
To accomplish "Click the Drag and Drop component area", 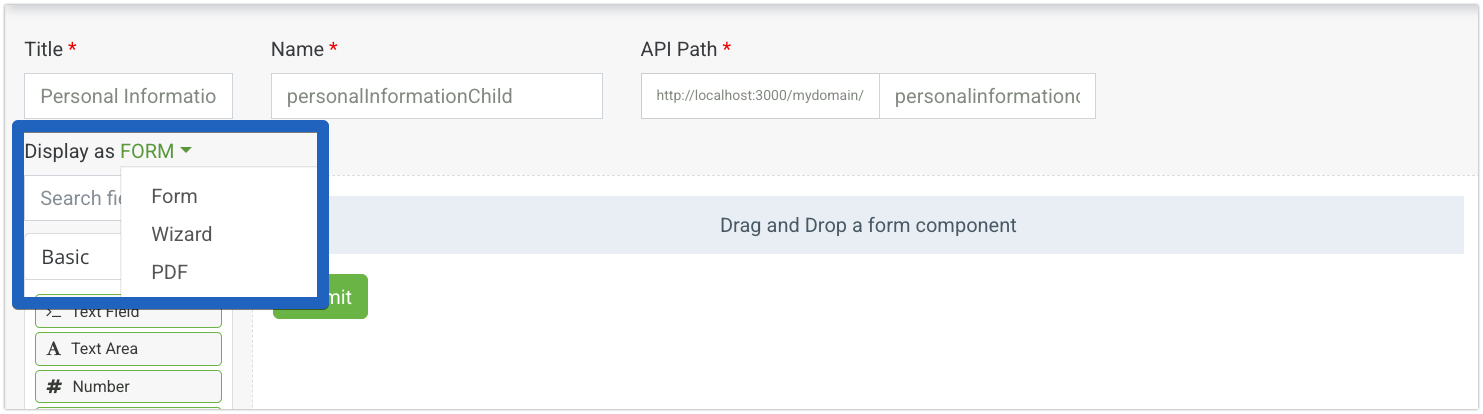I will pos(867,225).
